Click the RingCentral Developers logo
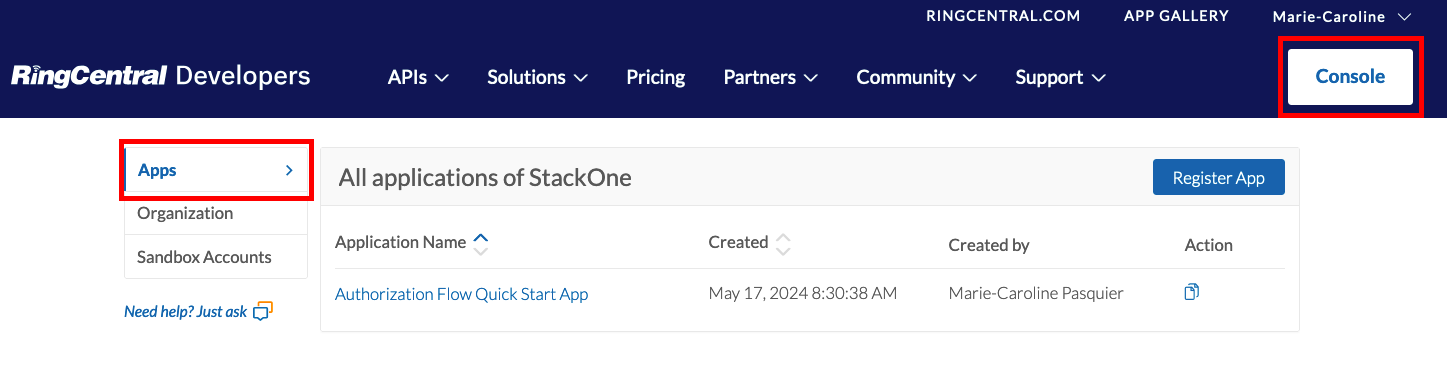Image resolution: width=1447 pixels, height=386 pixels. click(x=160, y=76)
